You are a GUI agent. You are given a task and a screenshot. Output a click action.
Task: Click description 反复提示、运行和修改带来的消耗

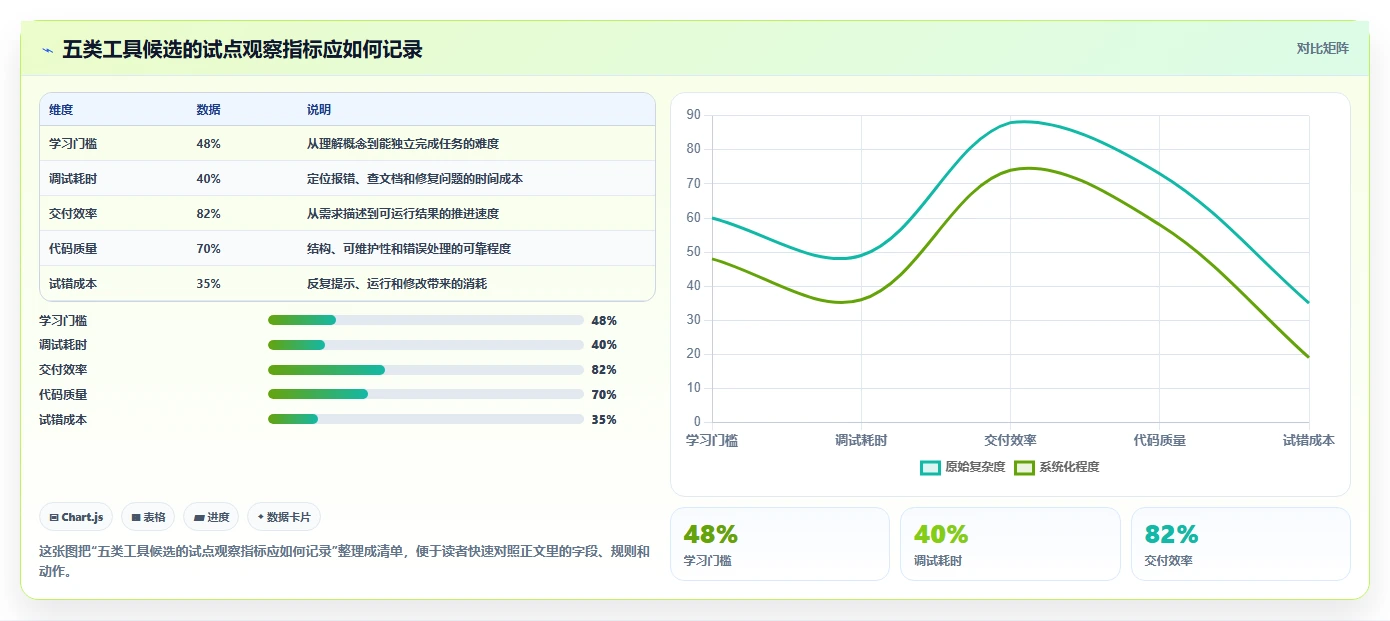pyautogui.click(x=397, y=284)
